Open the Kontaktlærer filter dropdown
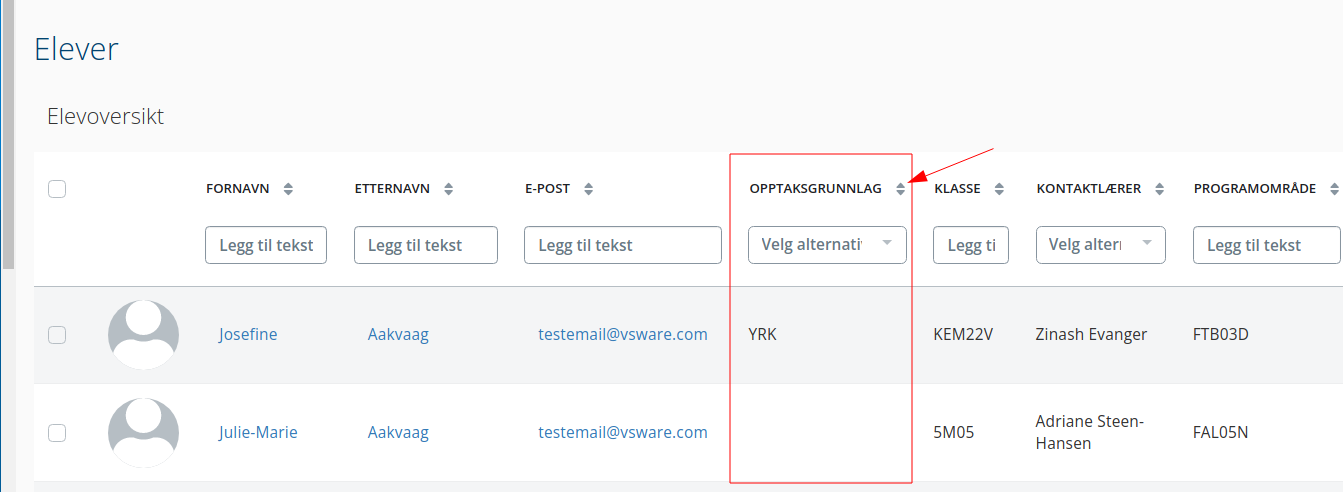The width and height of the screenshot is (1343, 492). (1100, 245)
